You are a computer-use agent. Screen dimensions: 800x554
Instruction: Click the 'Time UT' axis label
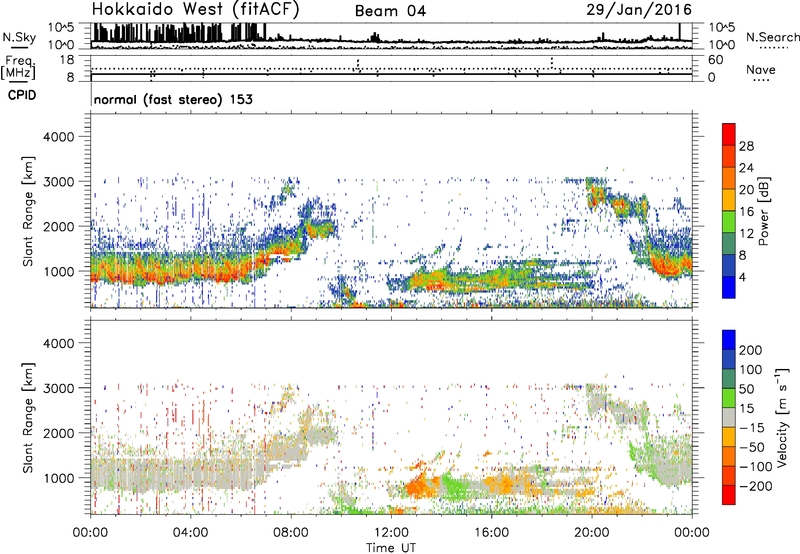click(391, 547)
